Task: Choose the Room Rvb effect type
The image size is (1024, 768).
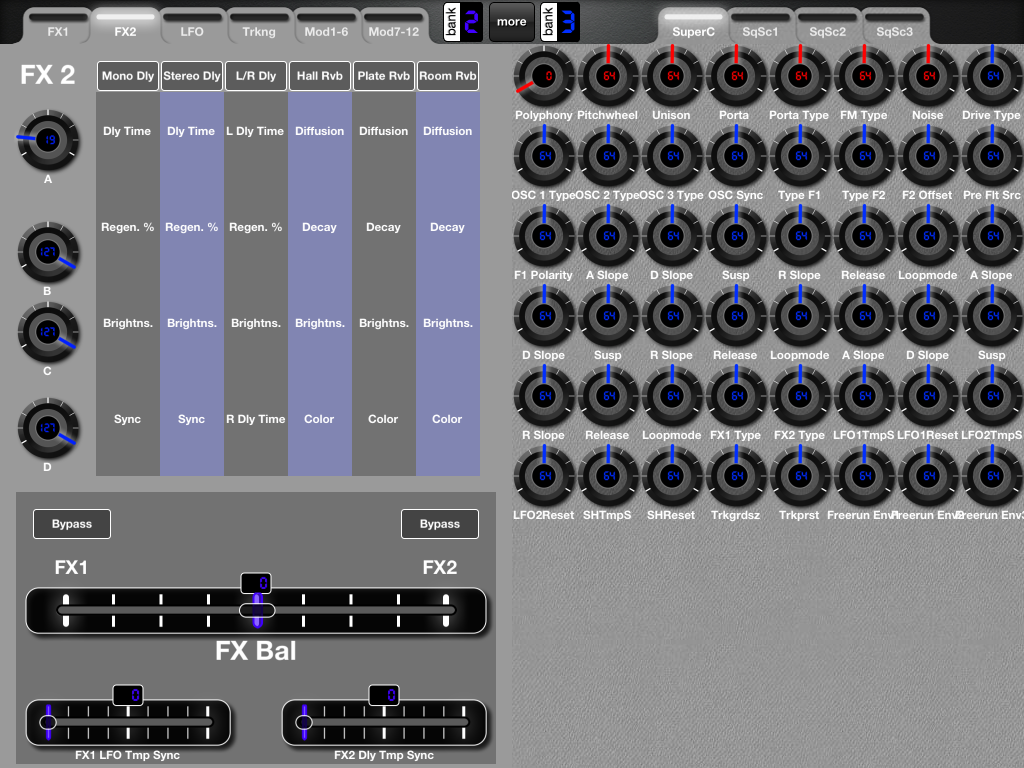Action: tap(447, 76)
